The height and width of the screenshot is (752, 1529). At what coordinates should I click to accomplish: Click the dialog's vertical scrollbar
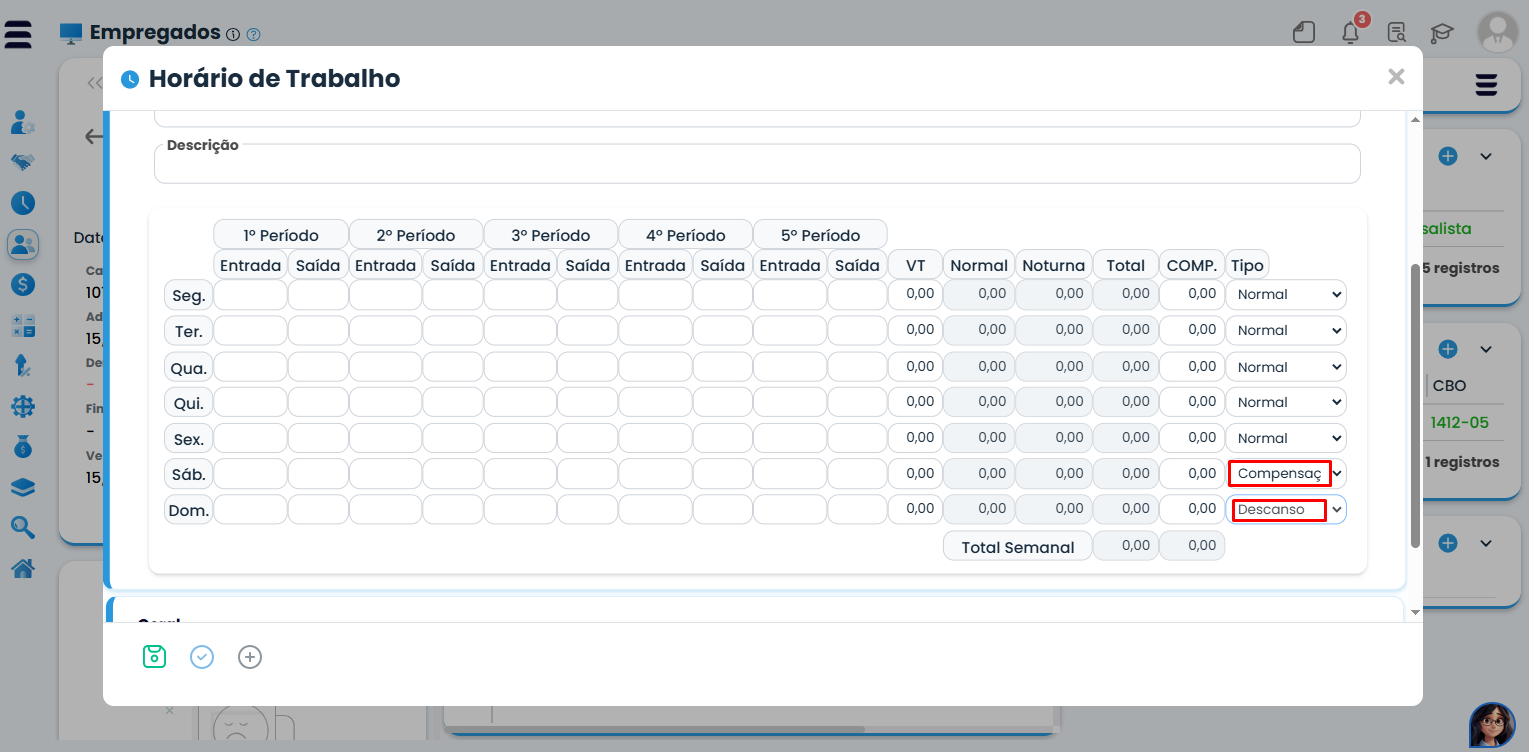[1415, 400]
